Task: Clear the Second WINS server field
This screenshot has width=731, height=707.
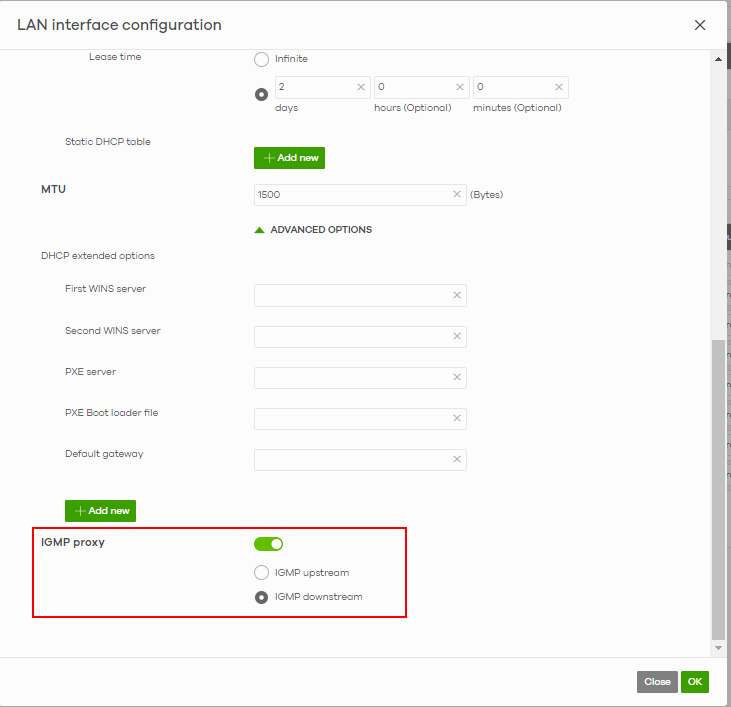Action: 457,337
